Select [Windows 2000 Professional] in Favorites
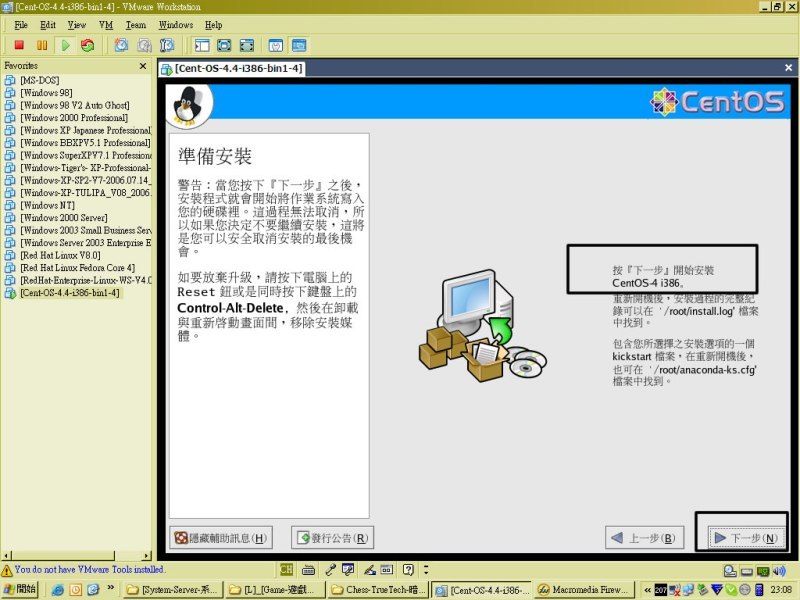Screen dimensions: 800x600 tap(74, 118)
